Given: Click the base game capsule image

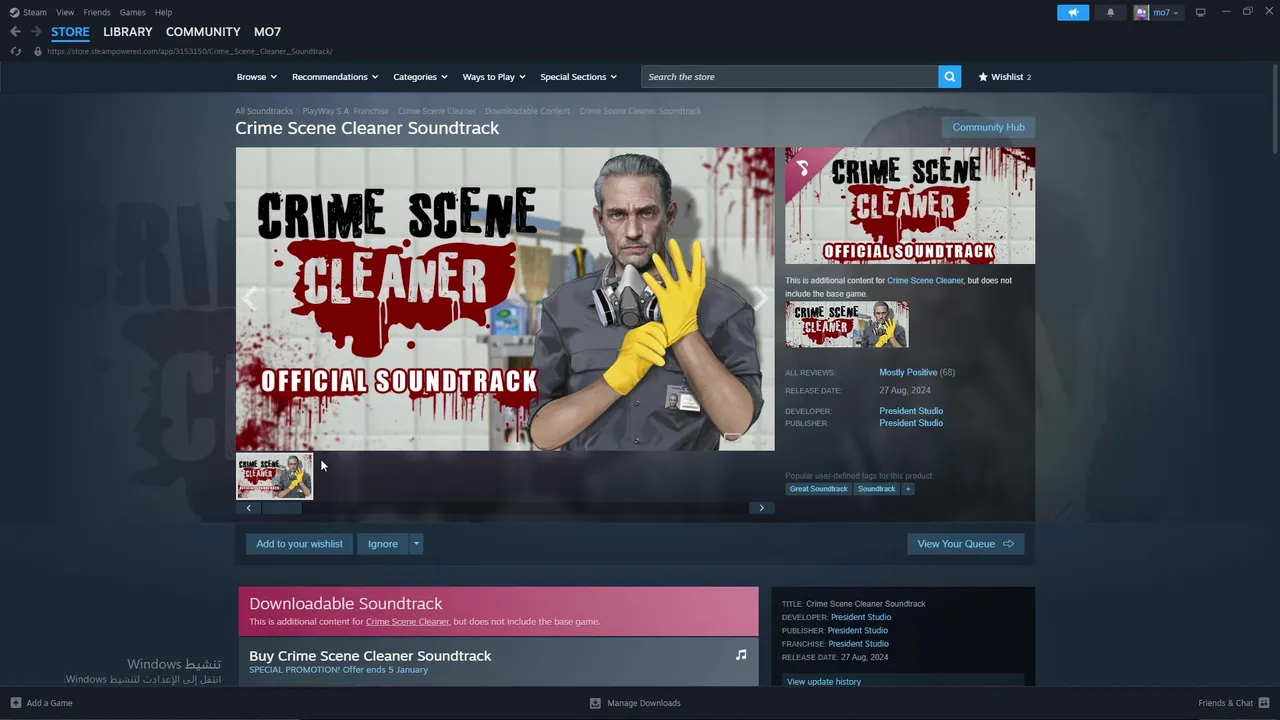Looking at the screenshot, I should 847,325.
